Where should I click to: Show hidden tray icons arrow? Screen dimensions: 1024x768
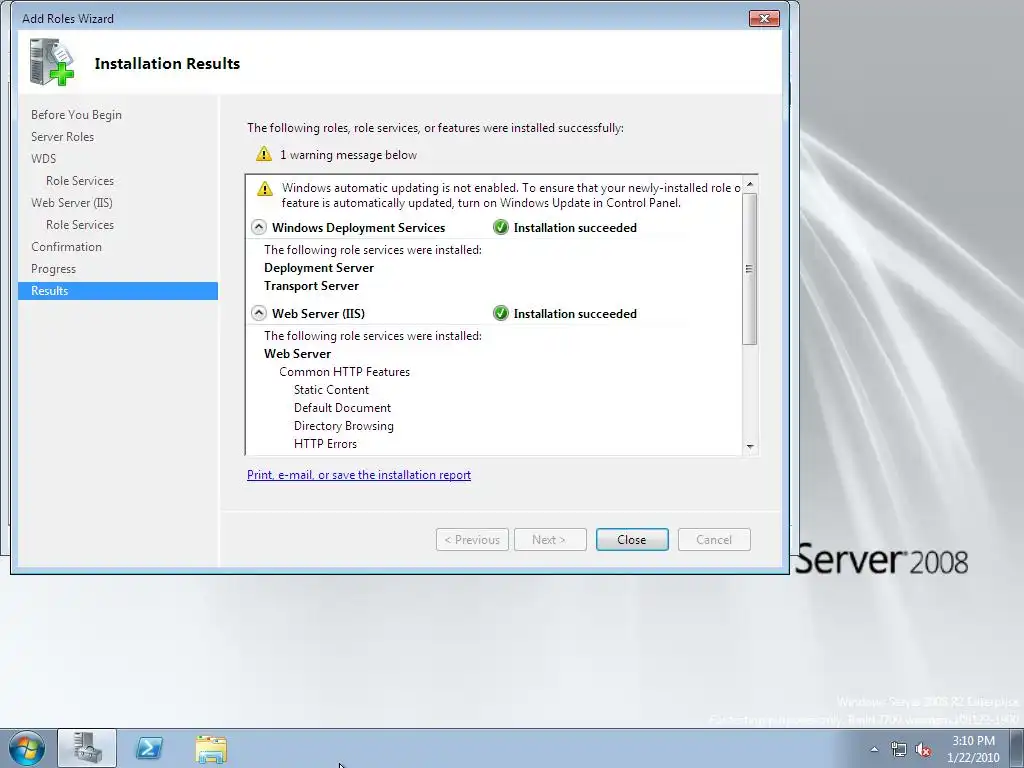click(x=874, y=750)
